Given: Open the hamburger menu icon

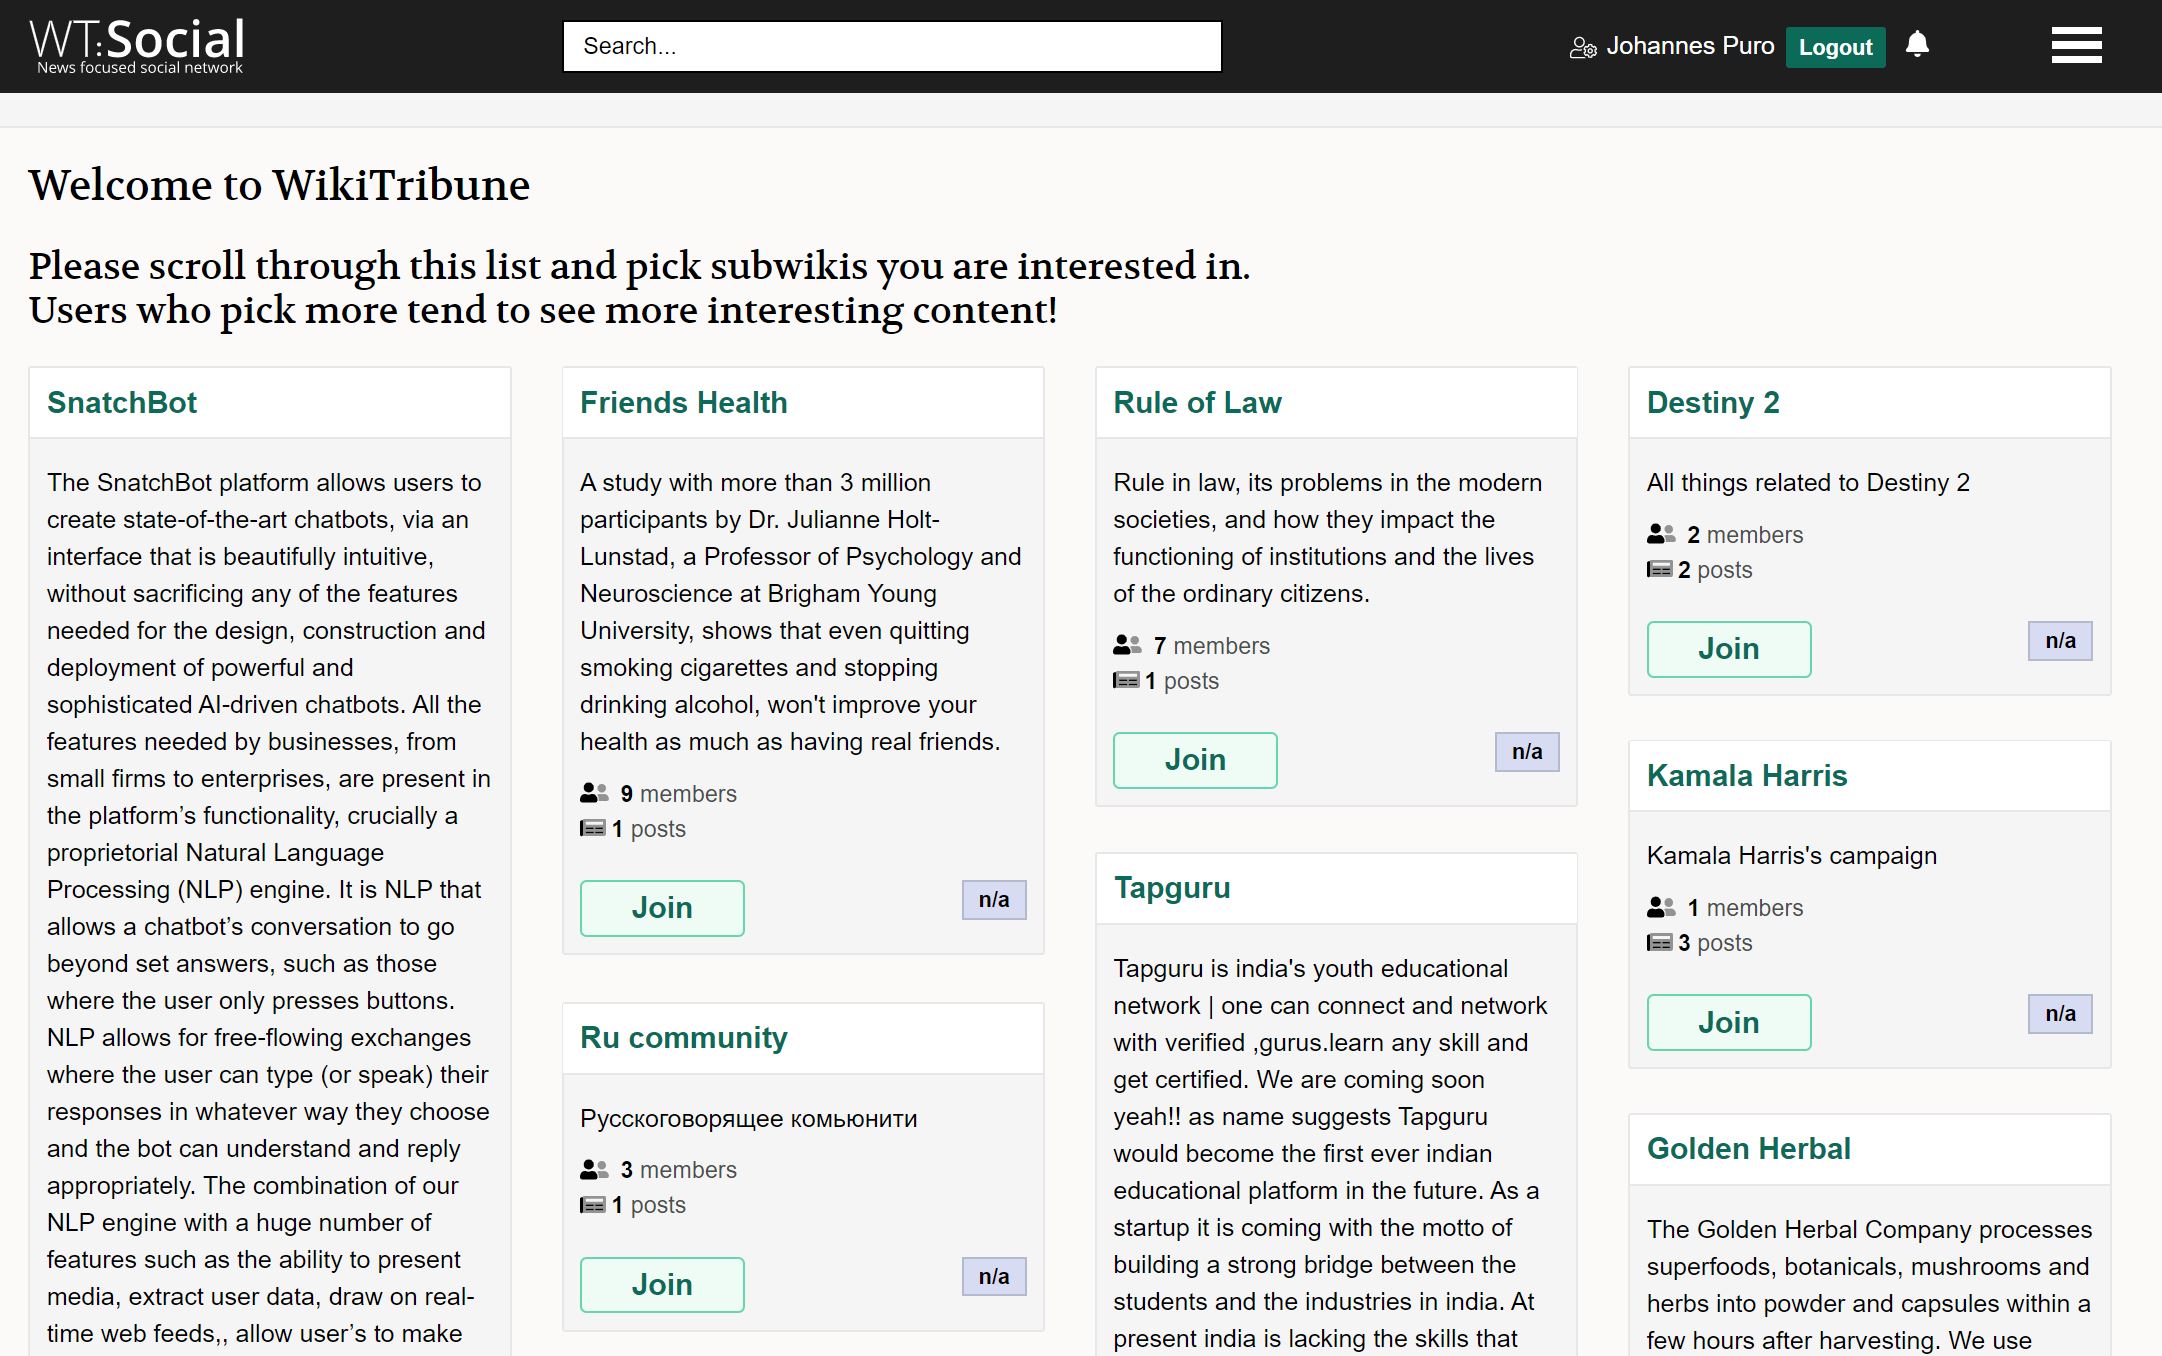Looking at the screenshot, I should (x=2076, y=46).
